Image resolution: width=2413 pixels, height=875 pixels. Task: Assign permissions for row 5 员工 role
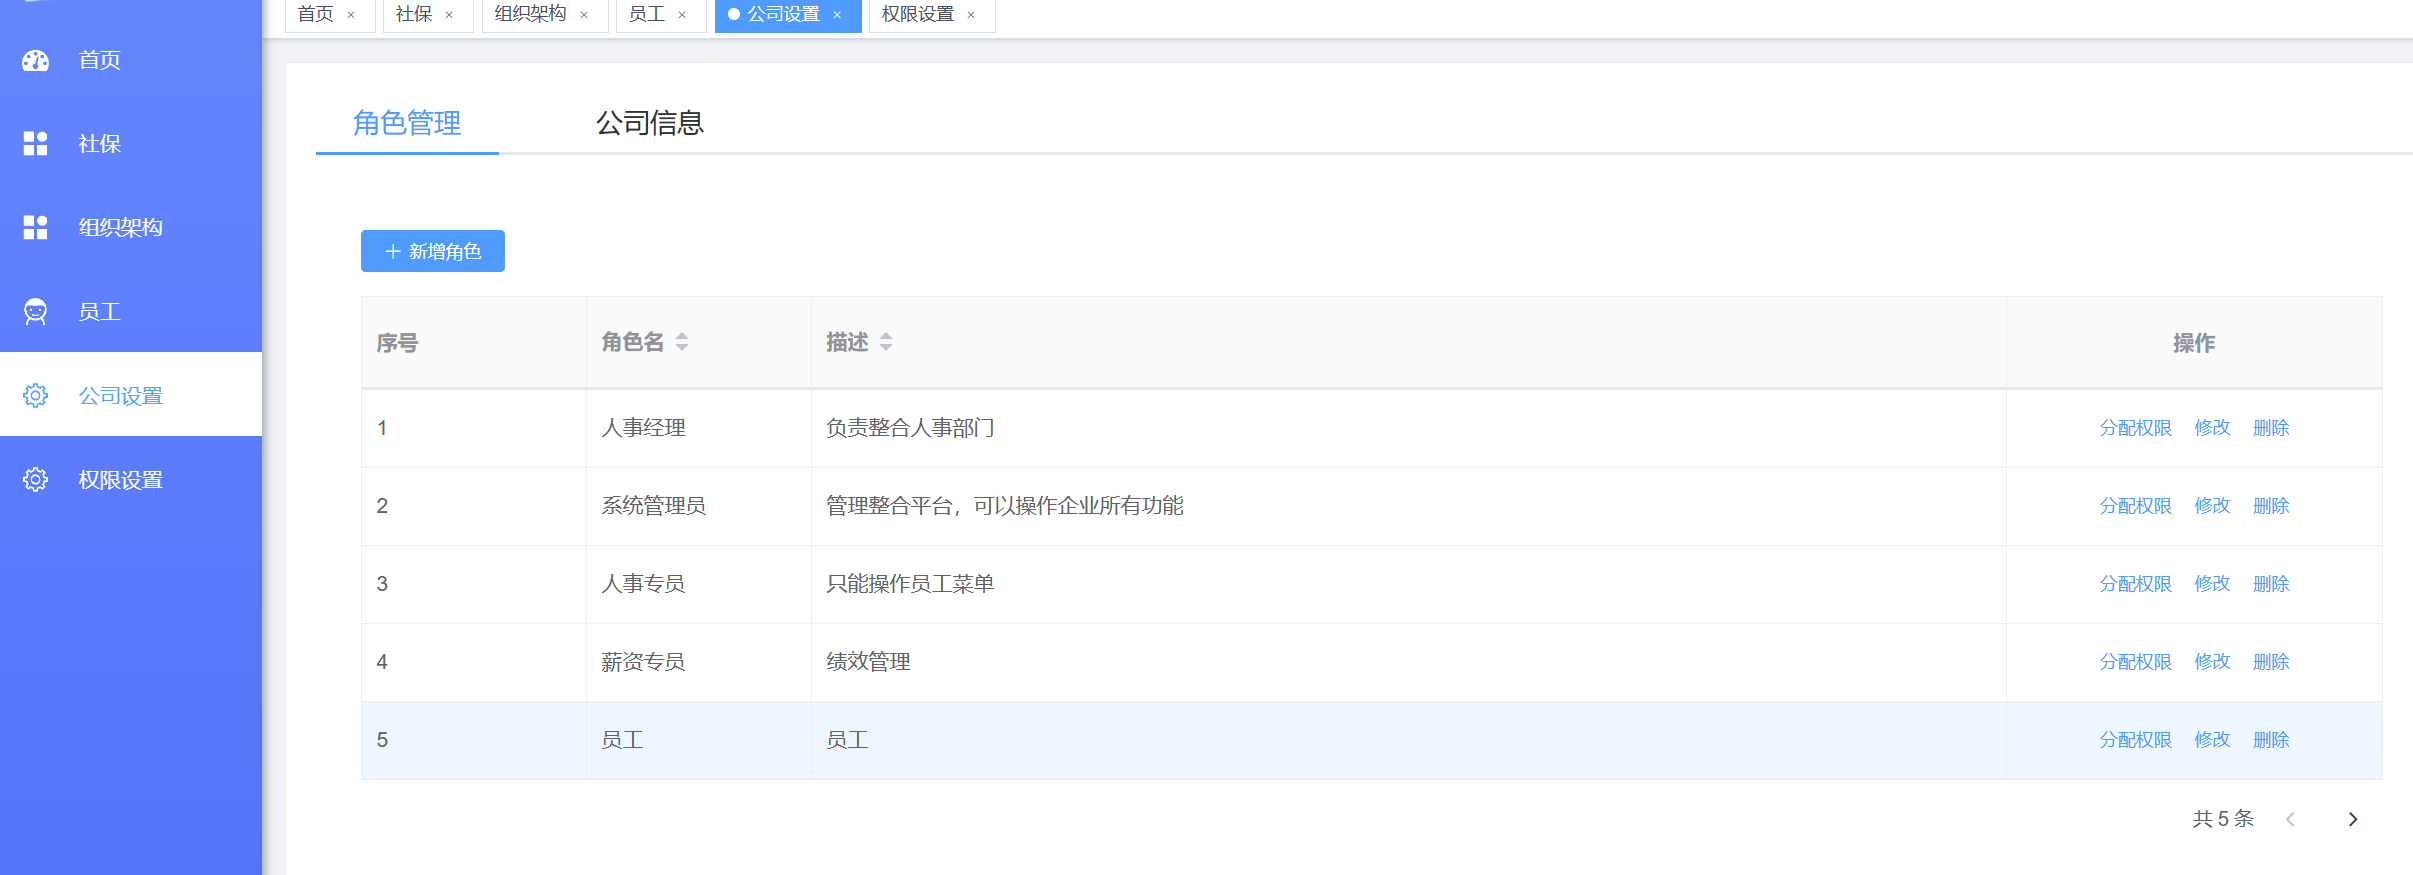click(2135, 740)
